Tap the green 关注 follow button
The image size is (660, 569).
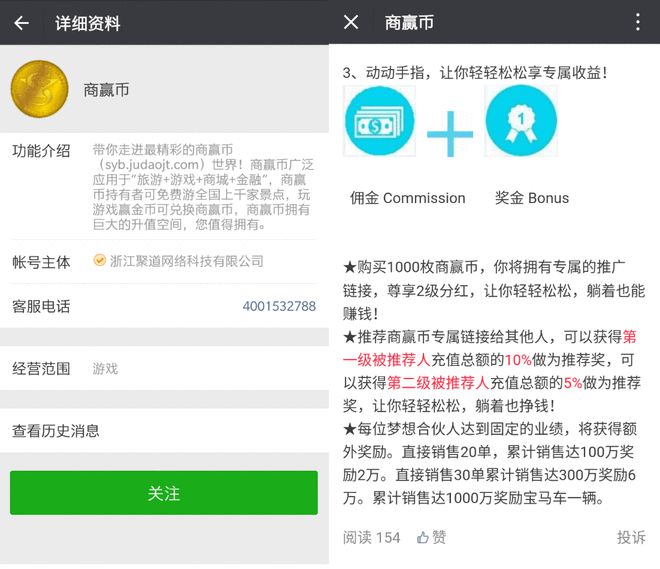click(x=164, y=493)
